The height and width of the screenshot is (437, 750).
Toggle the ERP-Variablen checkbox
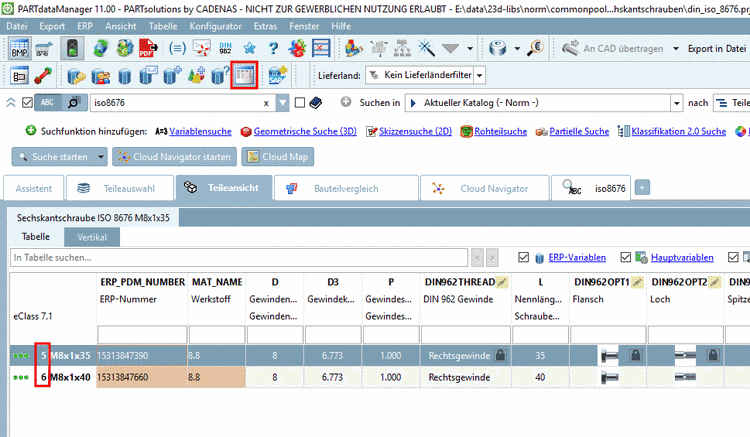[523, 258]
